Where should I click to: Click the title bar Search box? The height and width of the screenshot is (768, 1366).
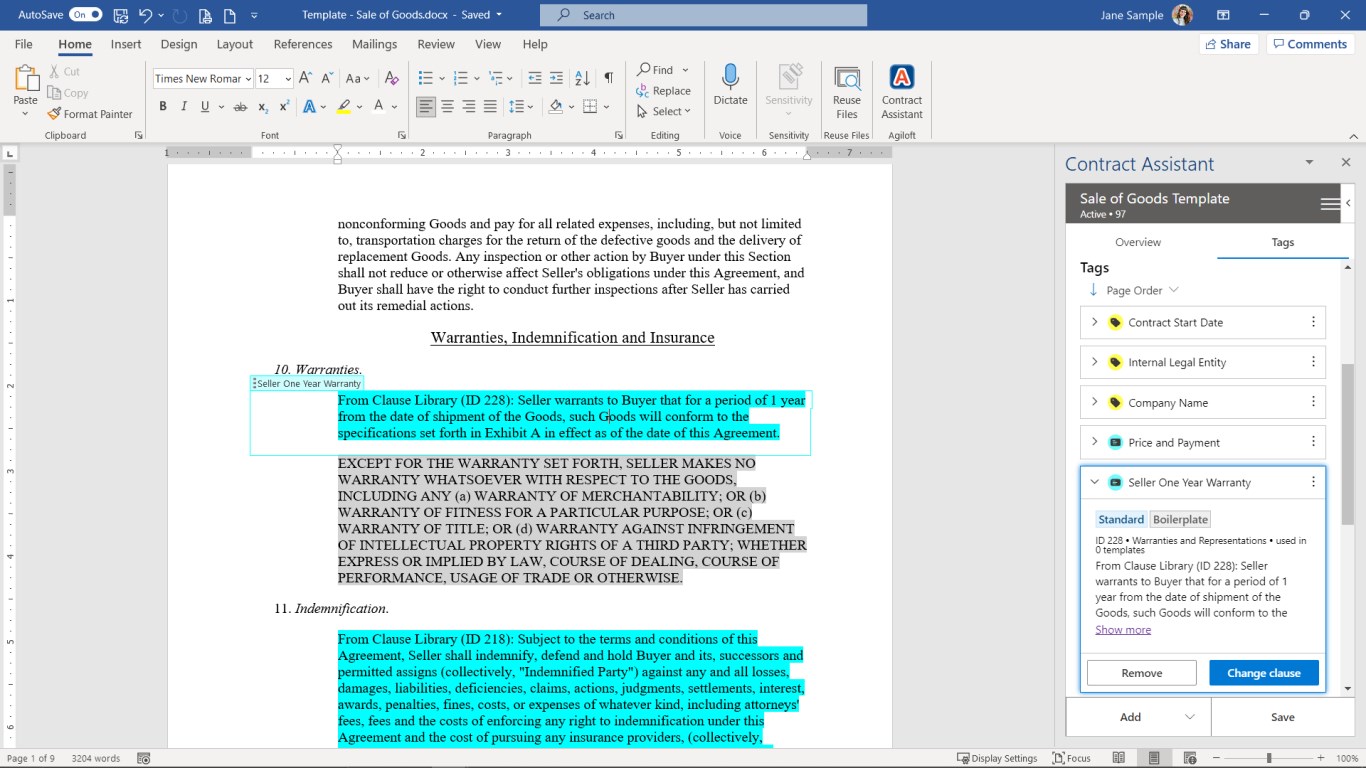pyautogui.click(x=703, y=15)
